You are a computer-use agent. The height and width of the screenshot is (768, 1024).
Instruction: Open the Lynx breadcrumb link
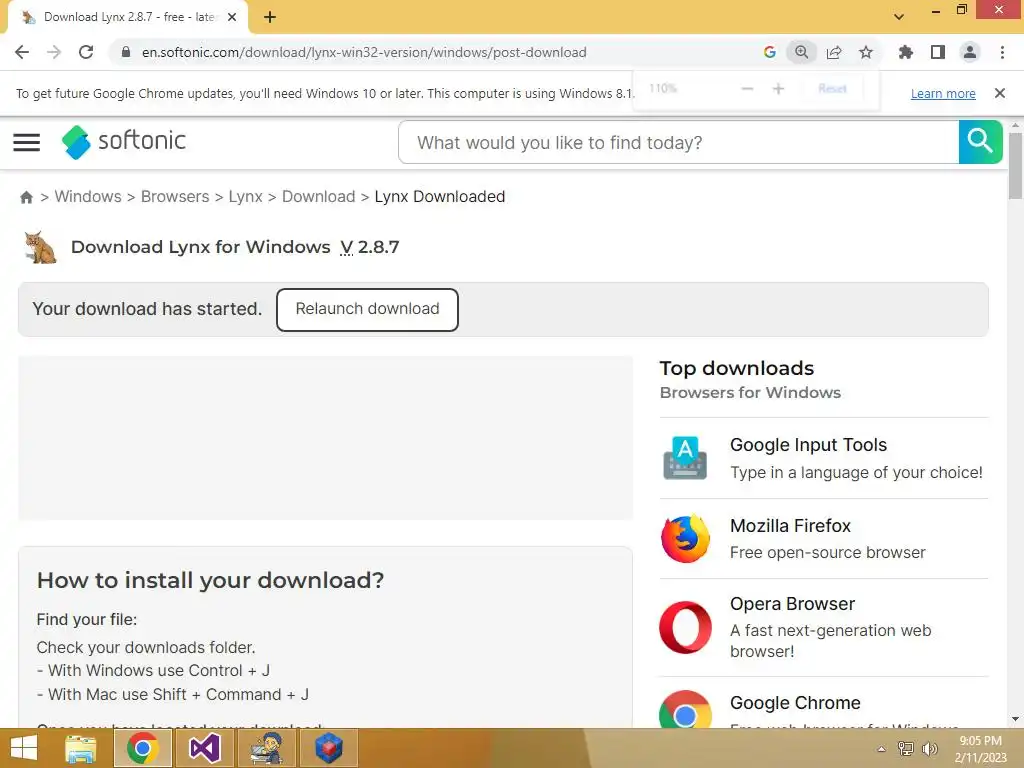[x=246, y=197]
